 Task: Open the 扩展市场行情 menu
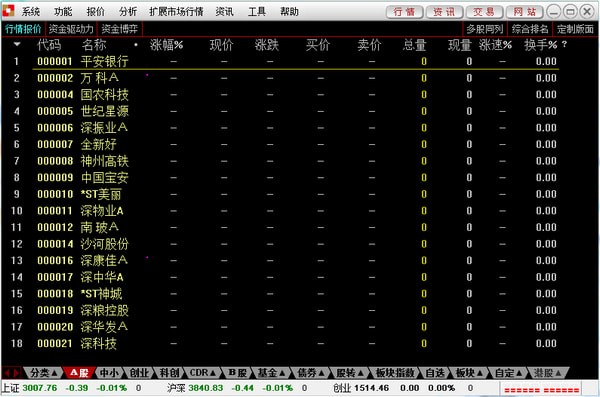point(176,12)
